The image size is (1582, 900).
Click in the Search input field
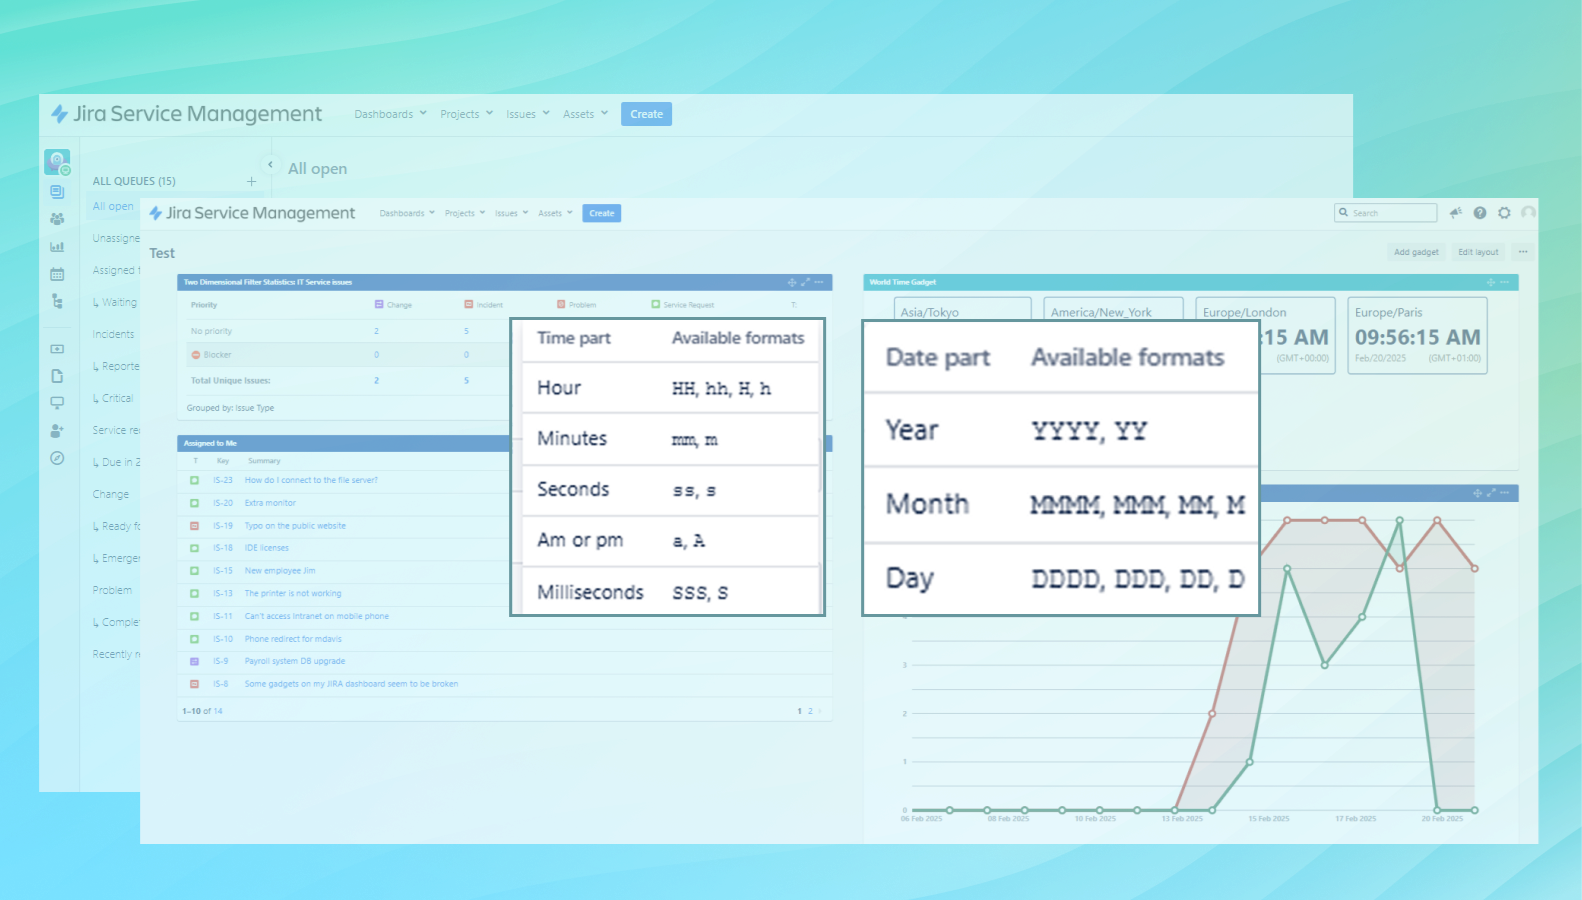pyautogui.click(x=1391, y=213)
